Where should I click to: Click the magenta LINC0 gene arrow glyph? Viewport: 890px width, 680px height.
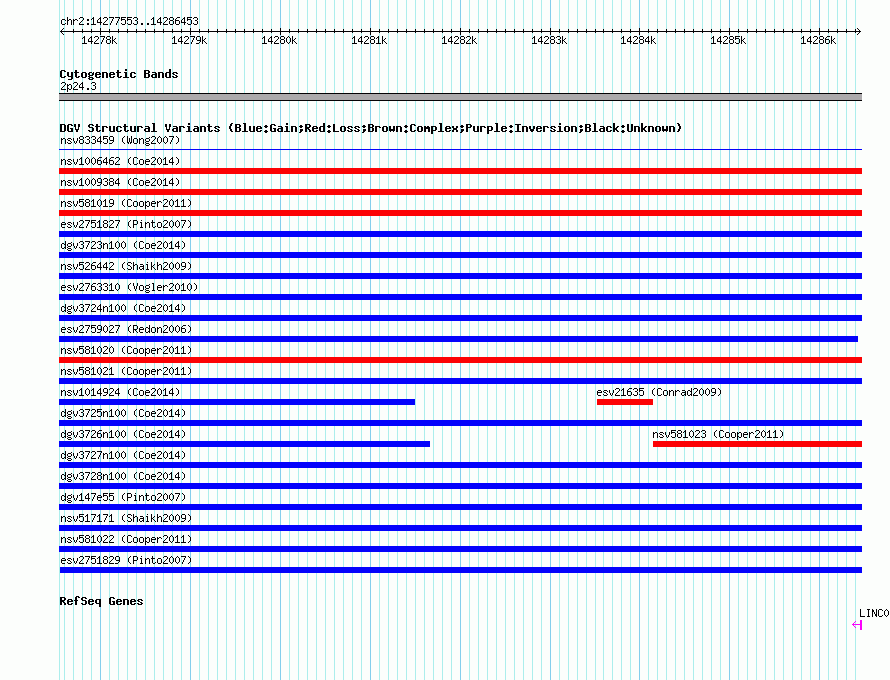(857, 625)
